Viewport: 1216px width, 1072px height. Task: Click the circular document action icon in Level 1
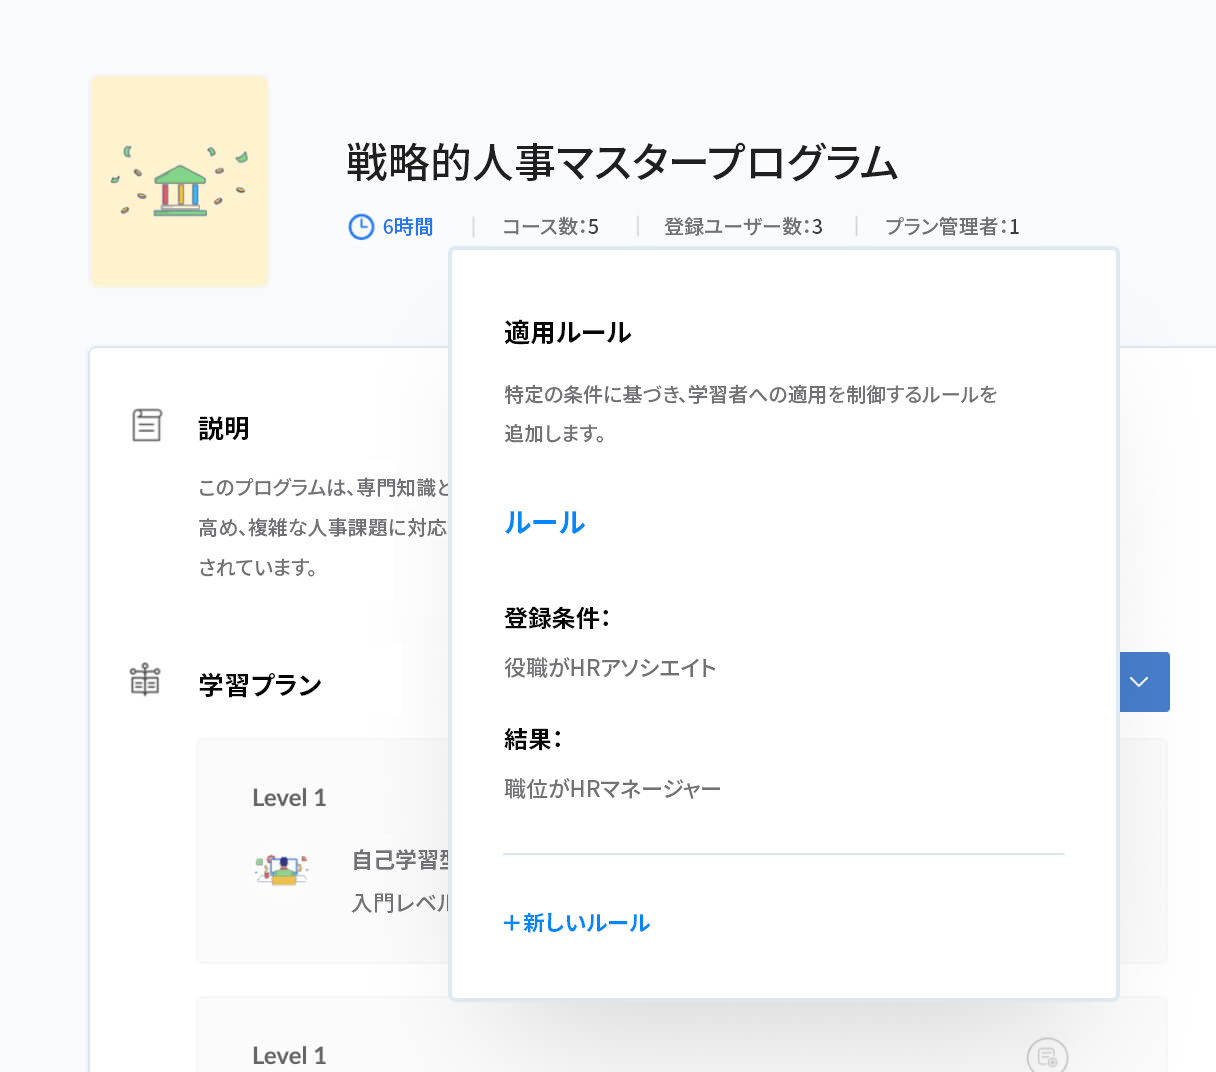tap(1047, 1056)
